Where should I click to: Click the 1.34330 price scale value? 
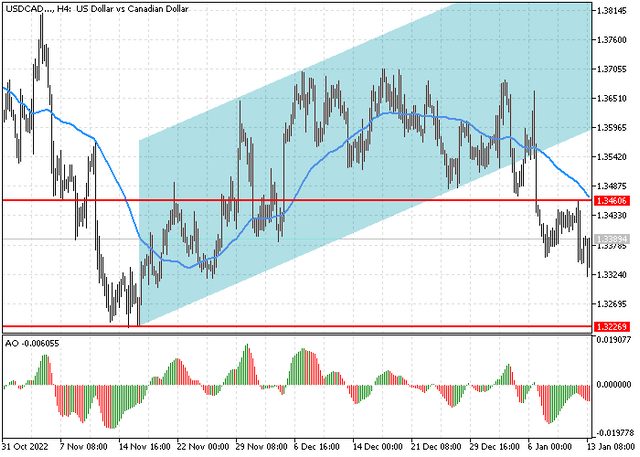[x=611, y=215]
